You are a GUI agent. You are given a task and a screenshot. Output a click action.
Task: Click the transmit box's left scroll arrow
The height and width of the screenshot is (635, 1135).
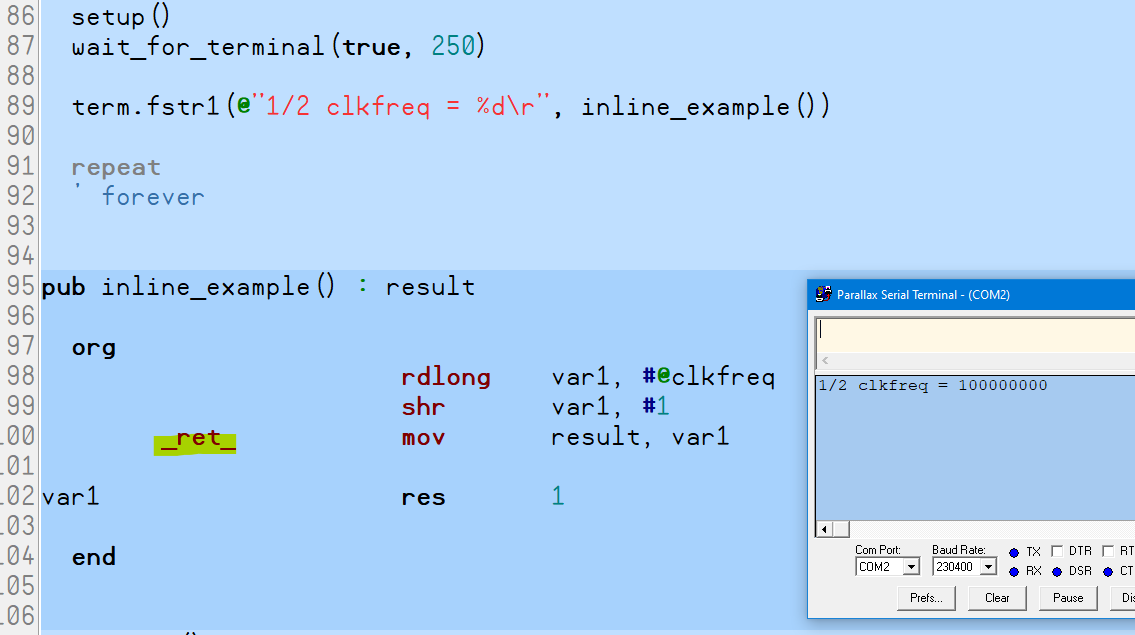pos(825,361)
